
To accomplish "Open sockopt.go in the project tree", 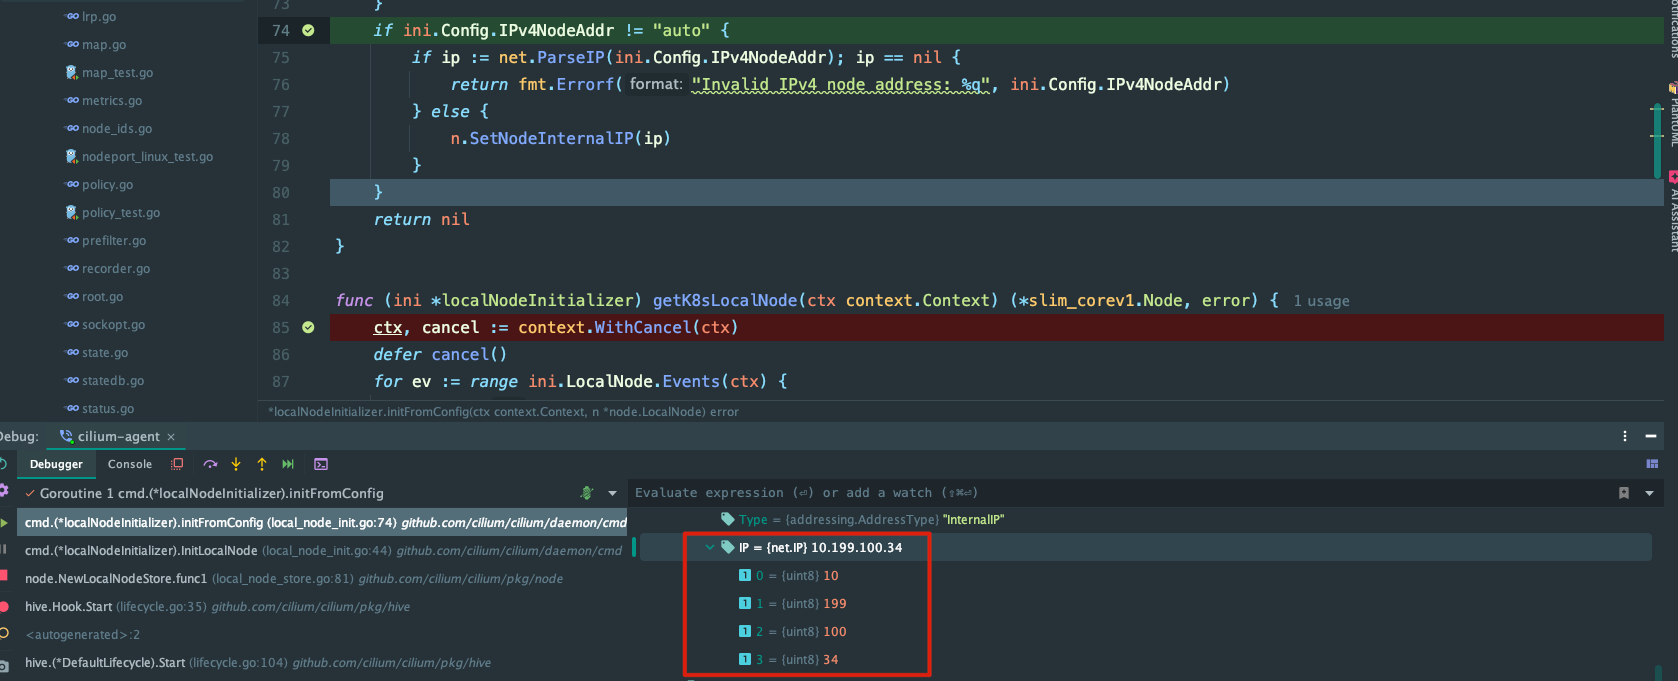I will (x=113, y=325).
